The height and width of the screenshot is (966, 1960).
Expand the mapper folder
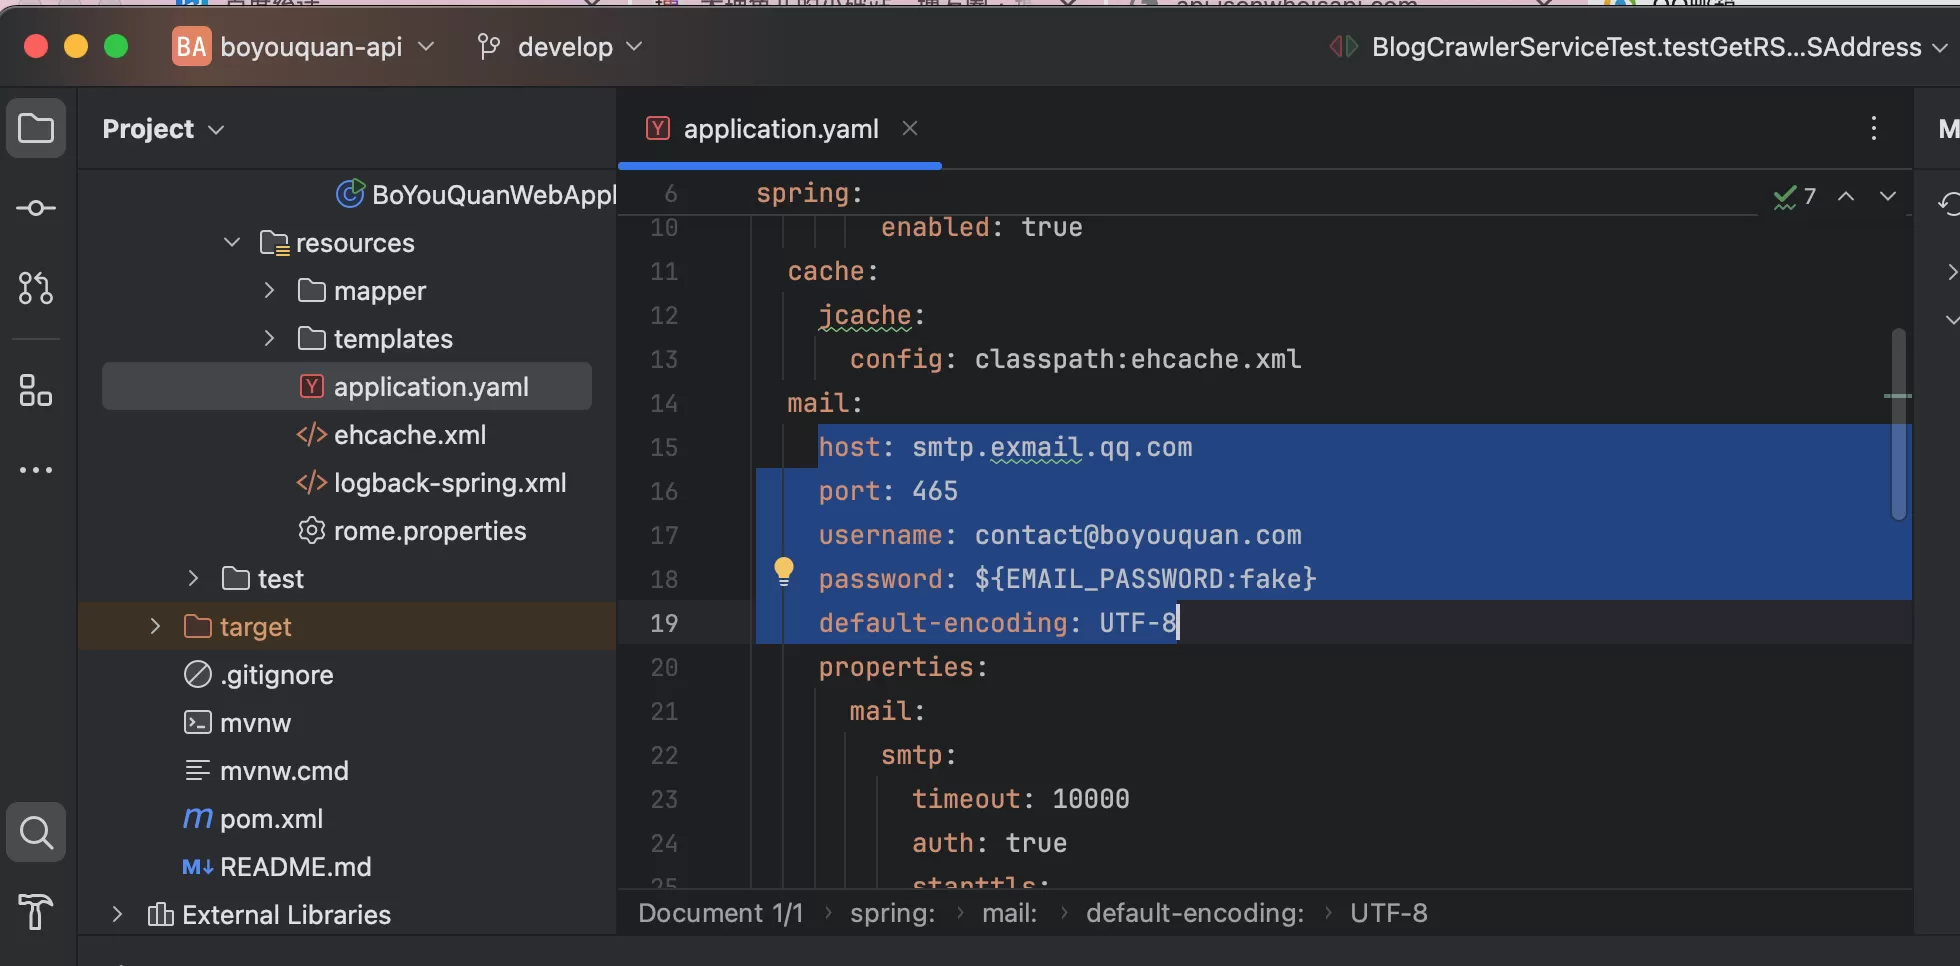269,291
